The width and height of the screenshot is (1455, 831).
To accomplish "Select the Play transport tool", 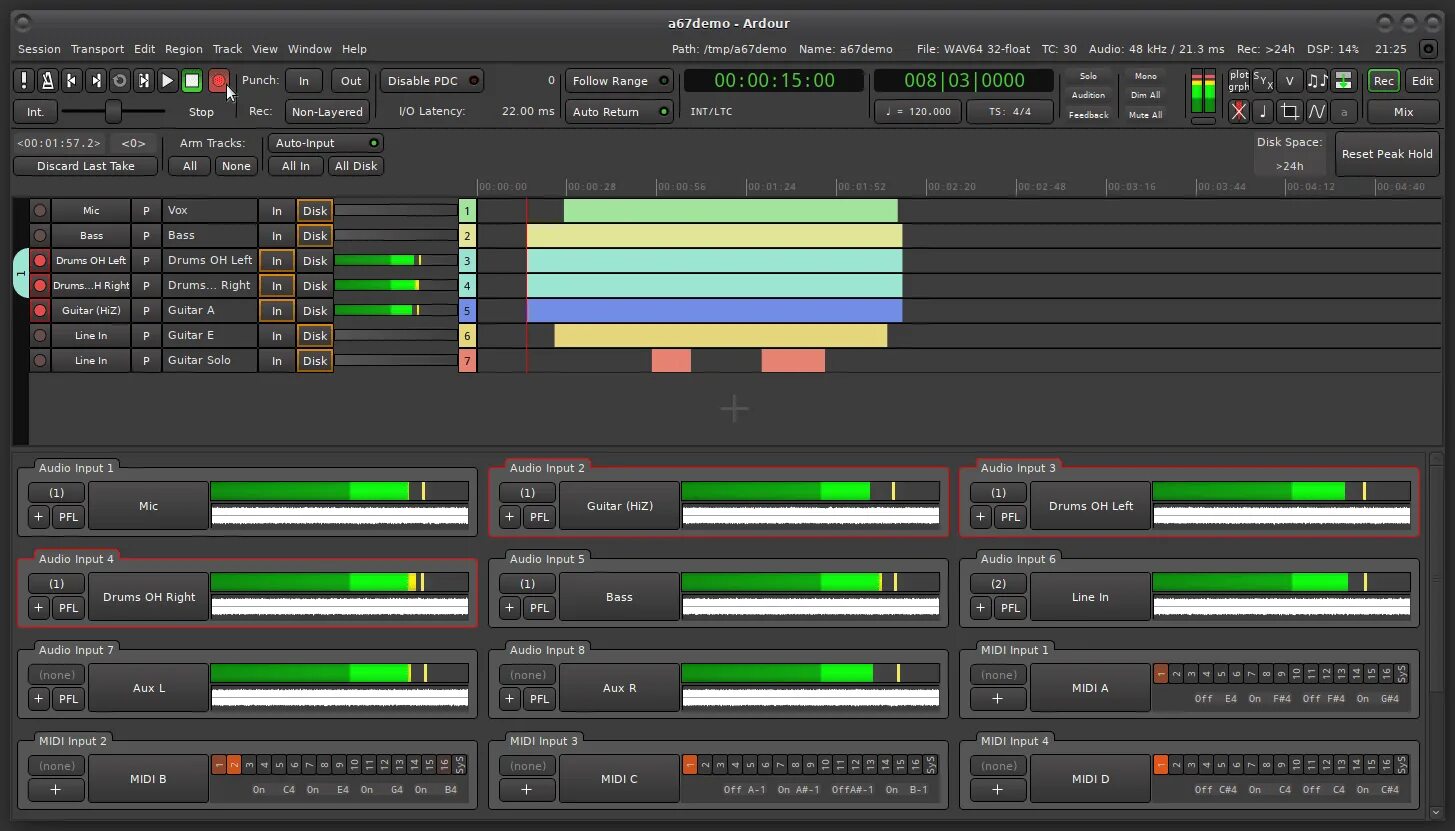I will (167, 80).
